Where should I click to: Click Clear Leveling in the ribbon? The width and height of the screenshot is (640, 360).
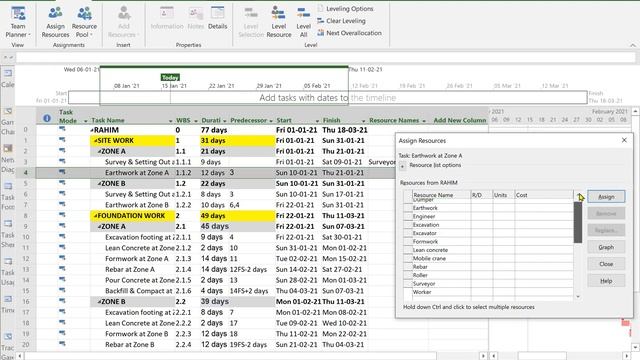341,21
